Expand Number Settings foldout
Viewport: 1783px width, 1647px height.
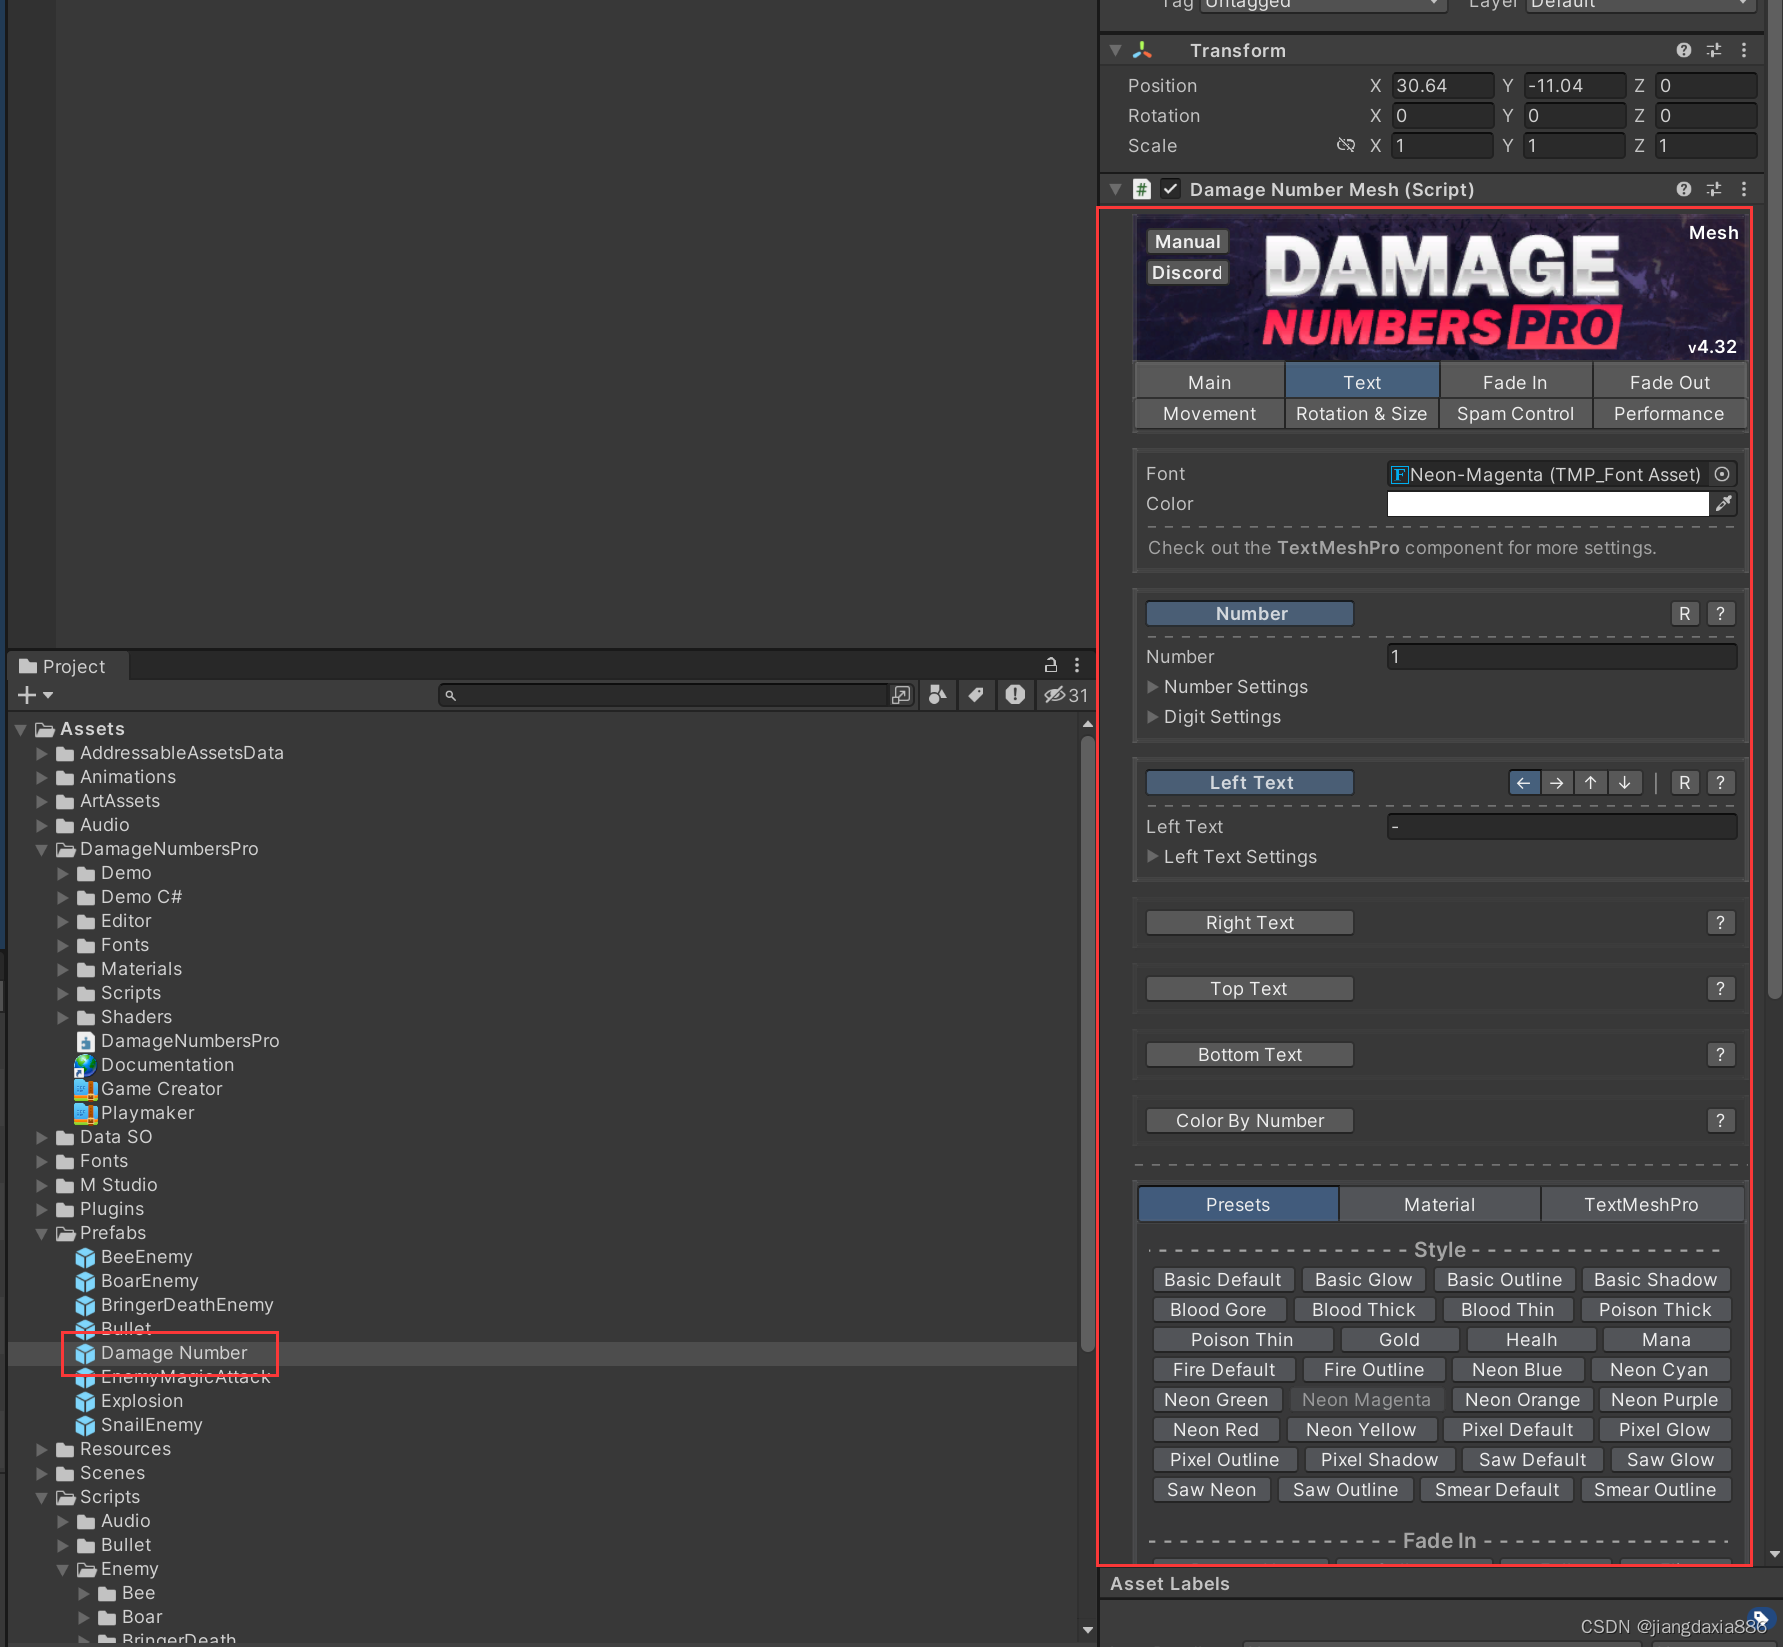tap(1153, 687)
